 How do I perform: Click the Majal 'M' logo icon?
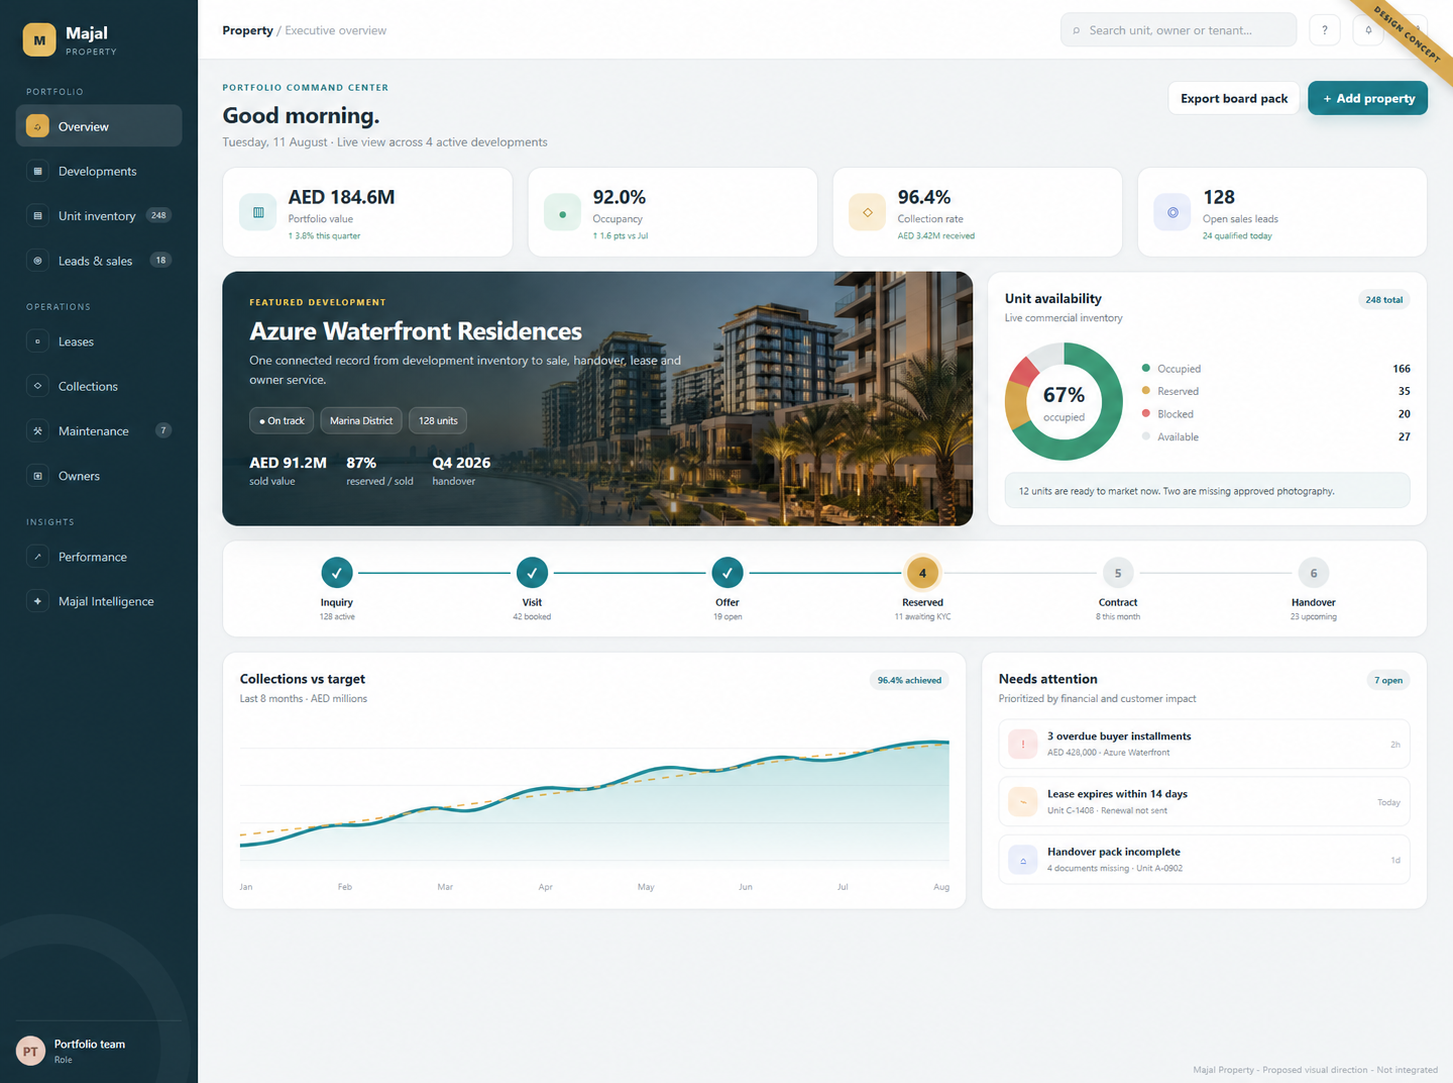tap(39, 40)
